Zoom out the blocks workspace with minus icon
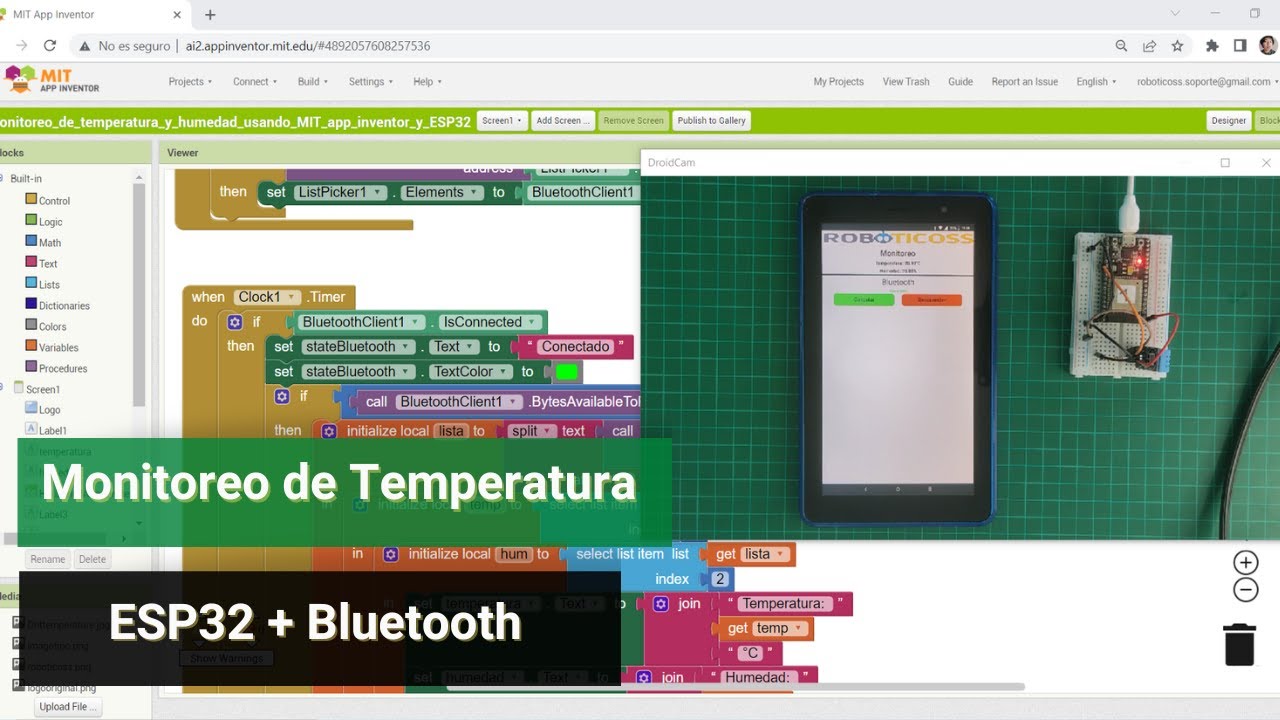This screenshot has height=720, width=1280. click(x=1245, y=590)
